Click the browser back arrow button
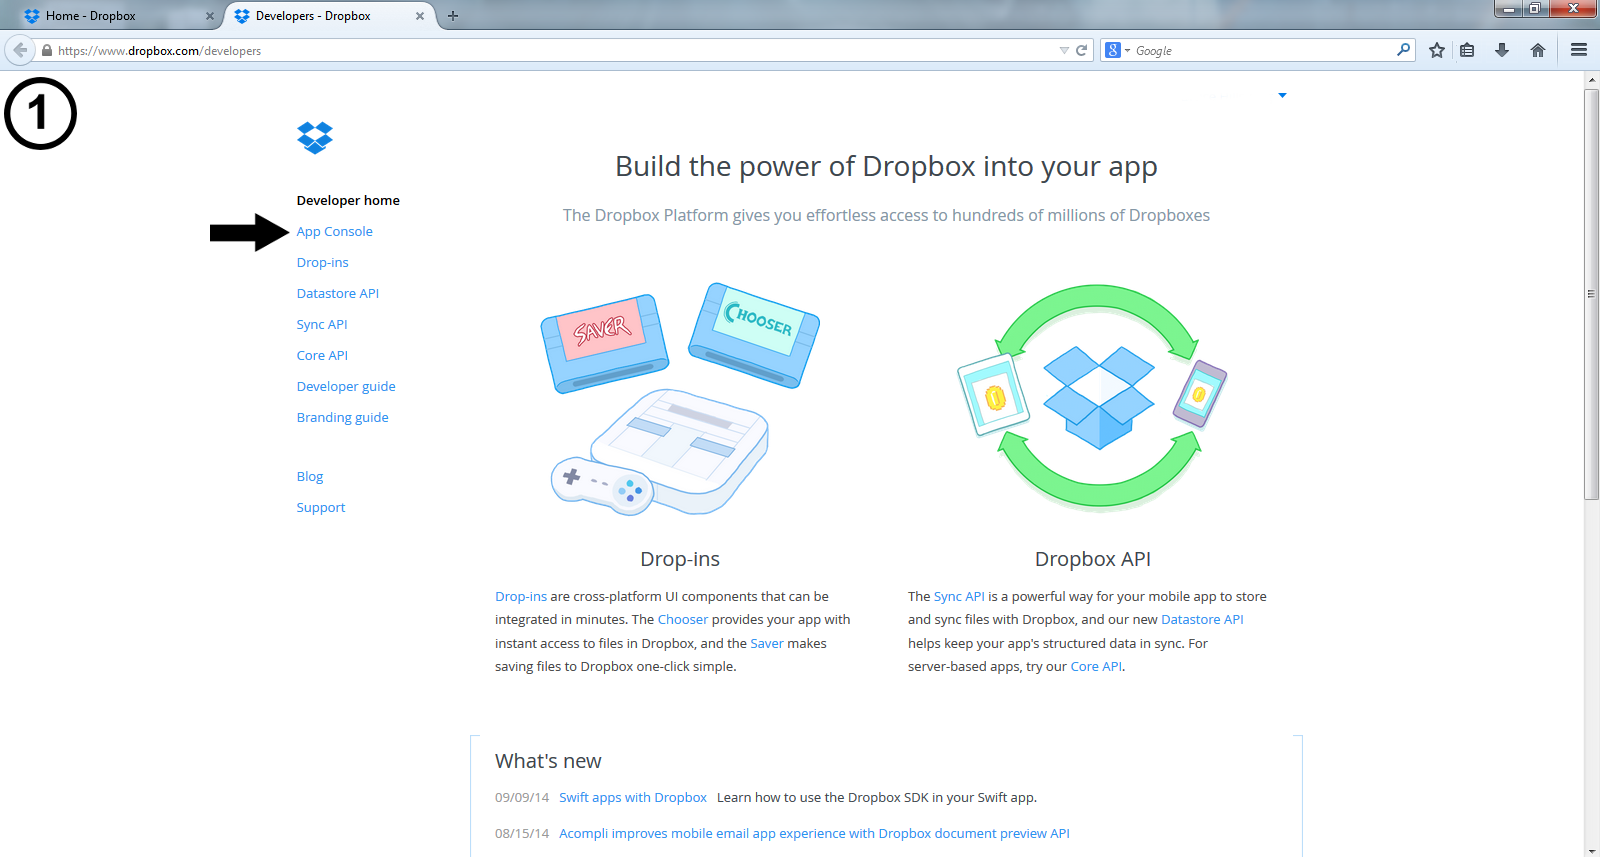 pos(20,50)
